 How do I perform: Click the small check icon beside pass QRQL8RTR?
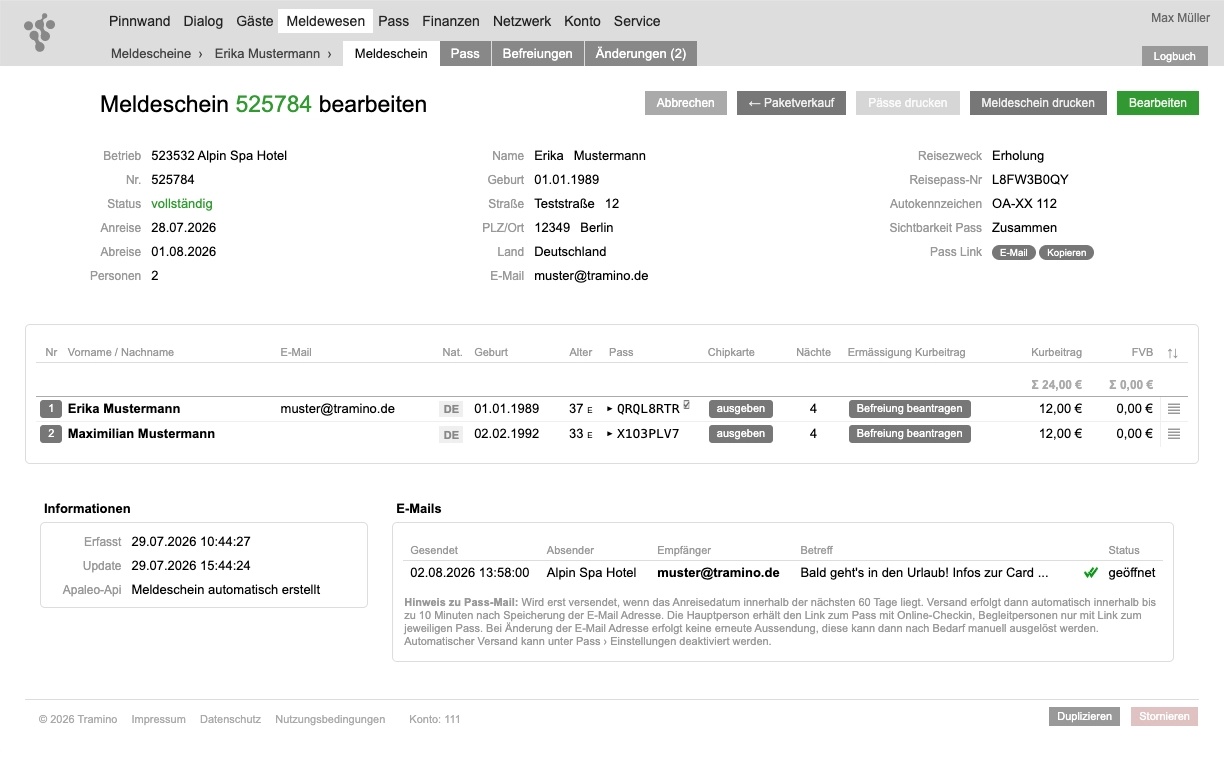(687, 405)
